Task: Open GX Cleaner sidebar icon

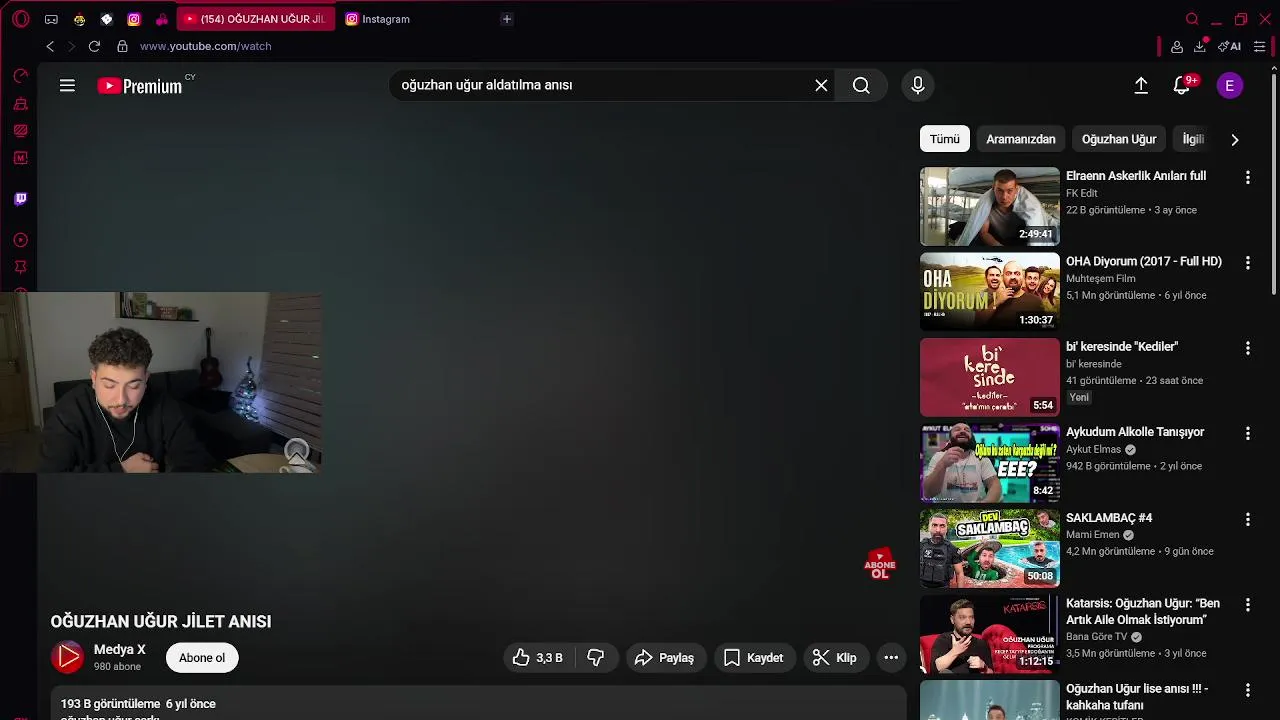Action: [x=20, y=104]
